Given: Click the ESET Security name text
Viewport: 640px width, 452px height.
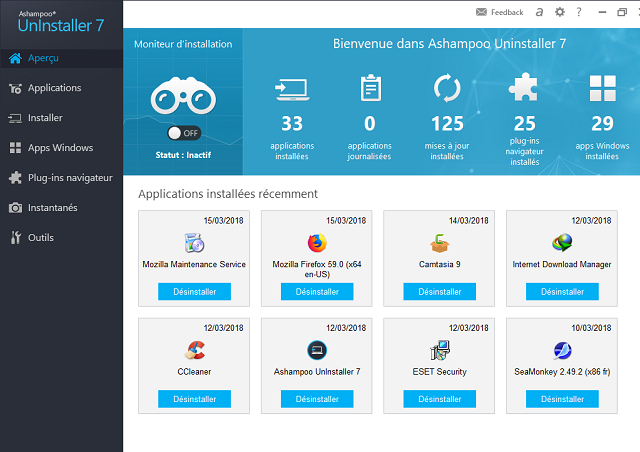Looking at the screenshot, I should (440, 372).
